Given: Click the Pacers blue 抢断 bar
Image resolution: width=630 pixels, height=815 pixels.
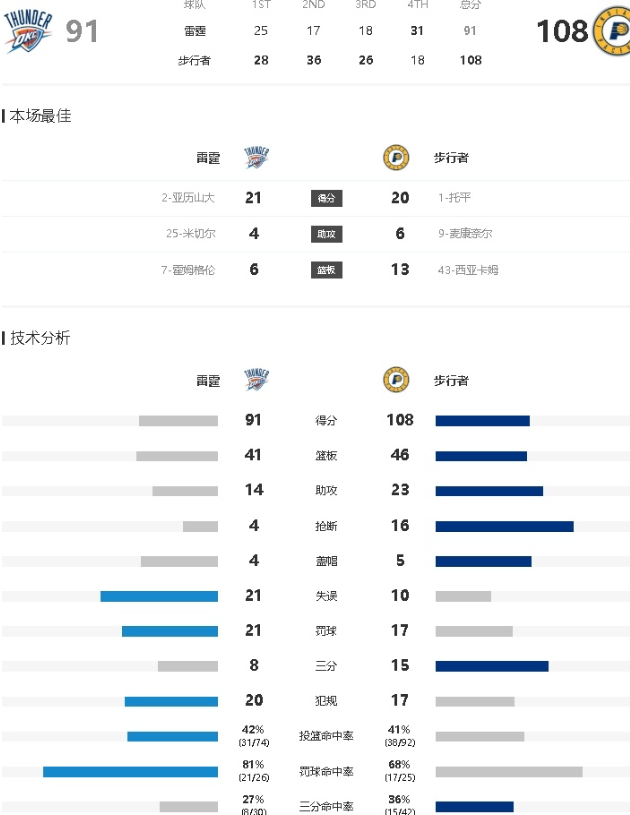Looking at the screenshot, I should pos(504,527).
